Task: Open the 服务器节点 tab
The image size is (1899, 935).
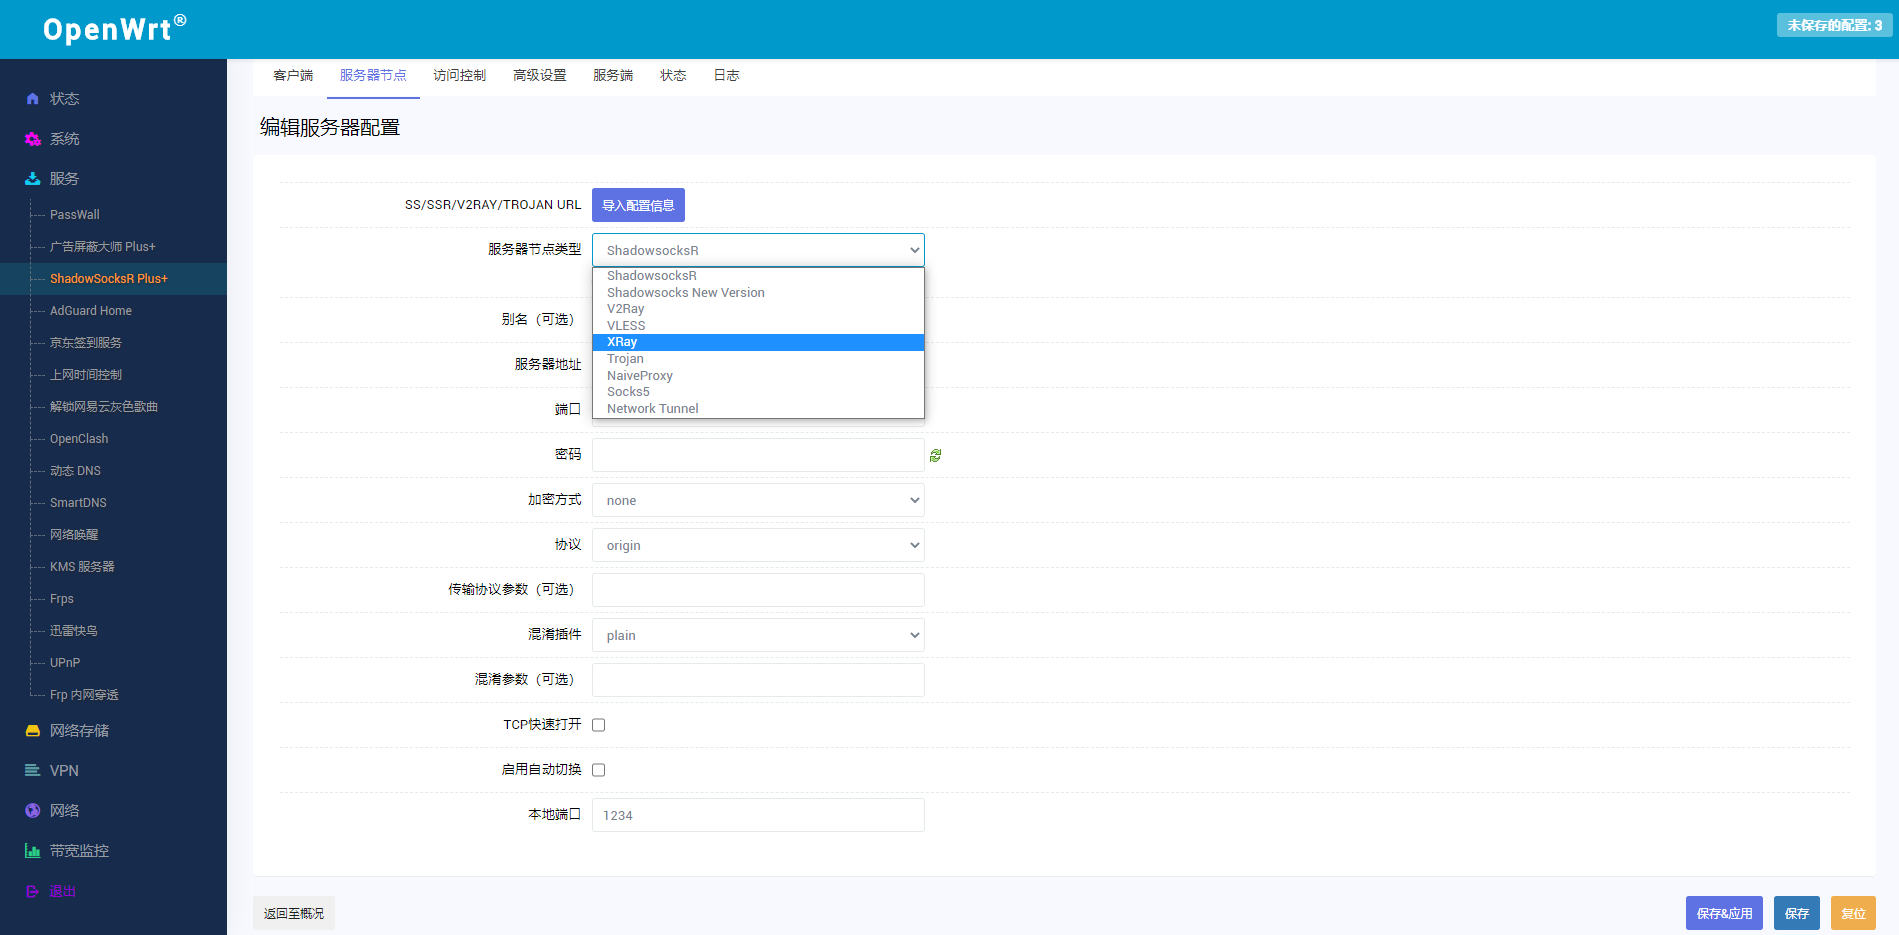Action: (373, 76)
